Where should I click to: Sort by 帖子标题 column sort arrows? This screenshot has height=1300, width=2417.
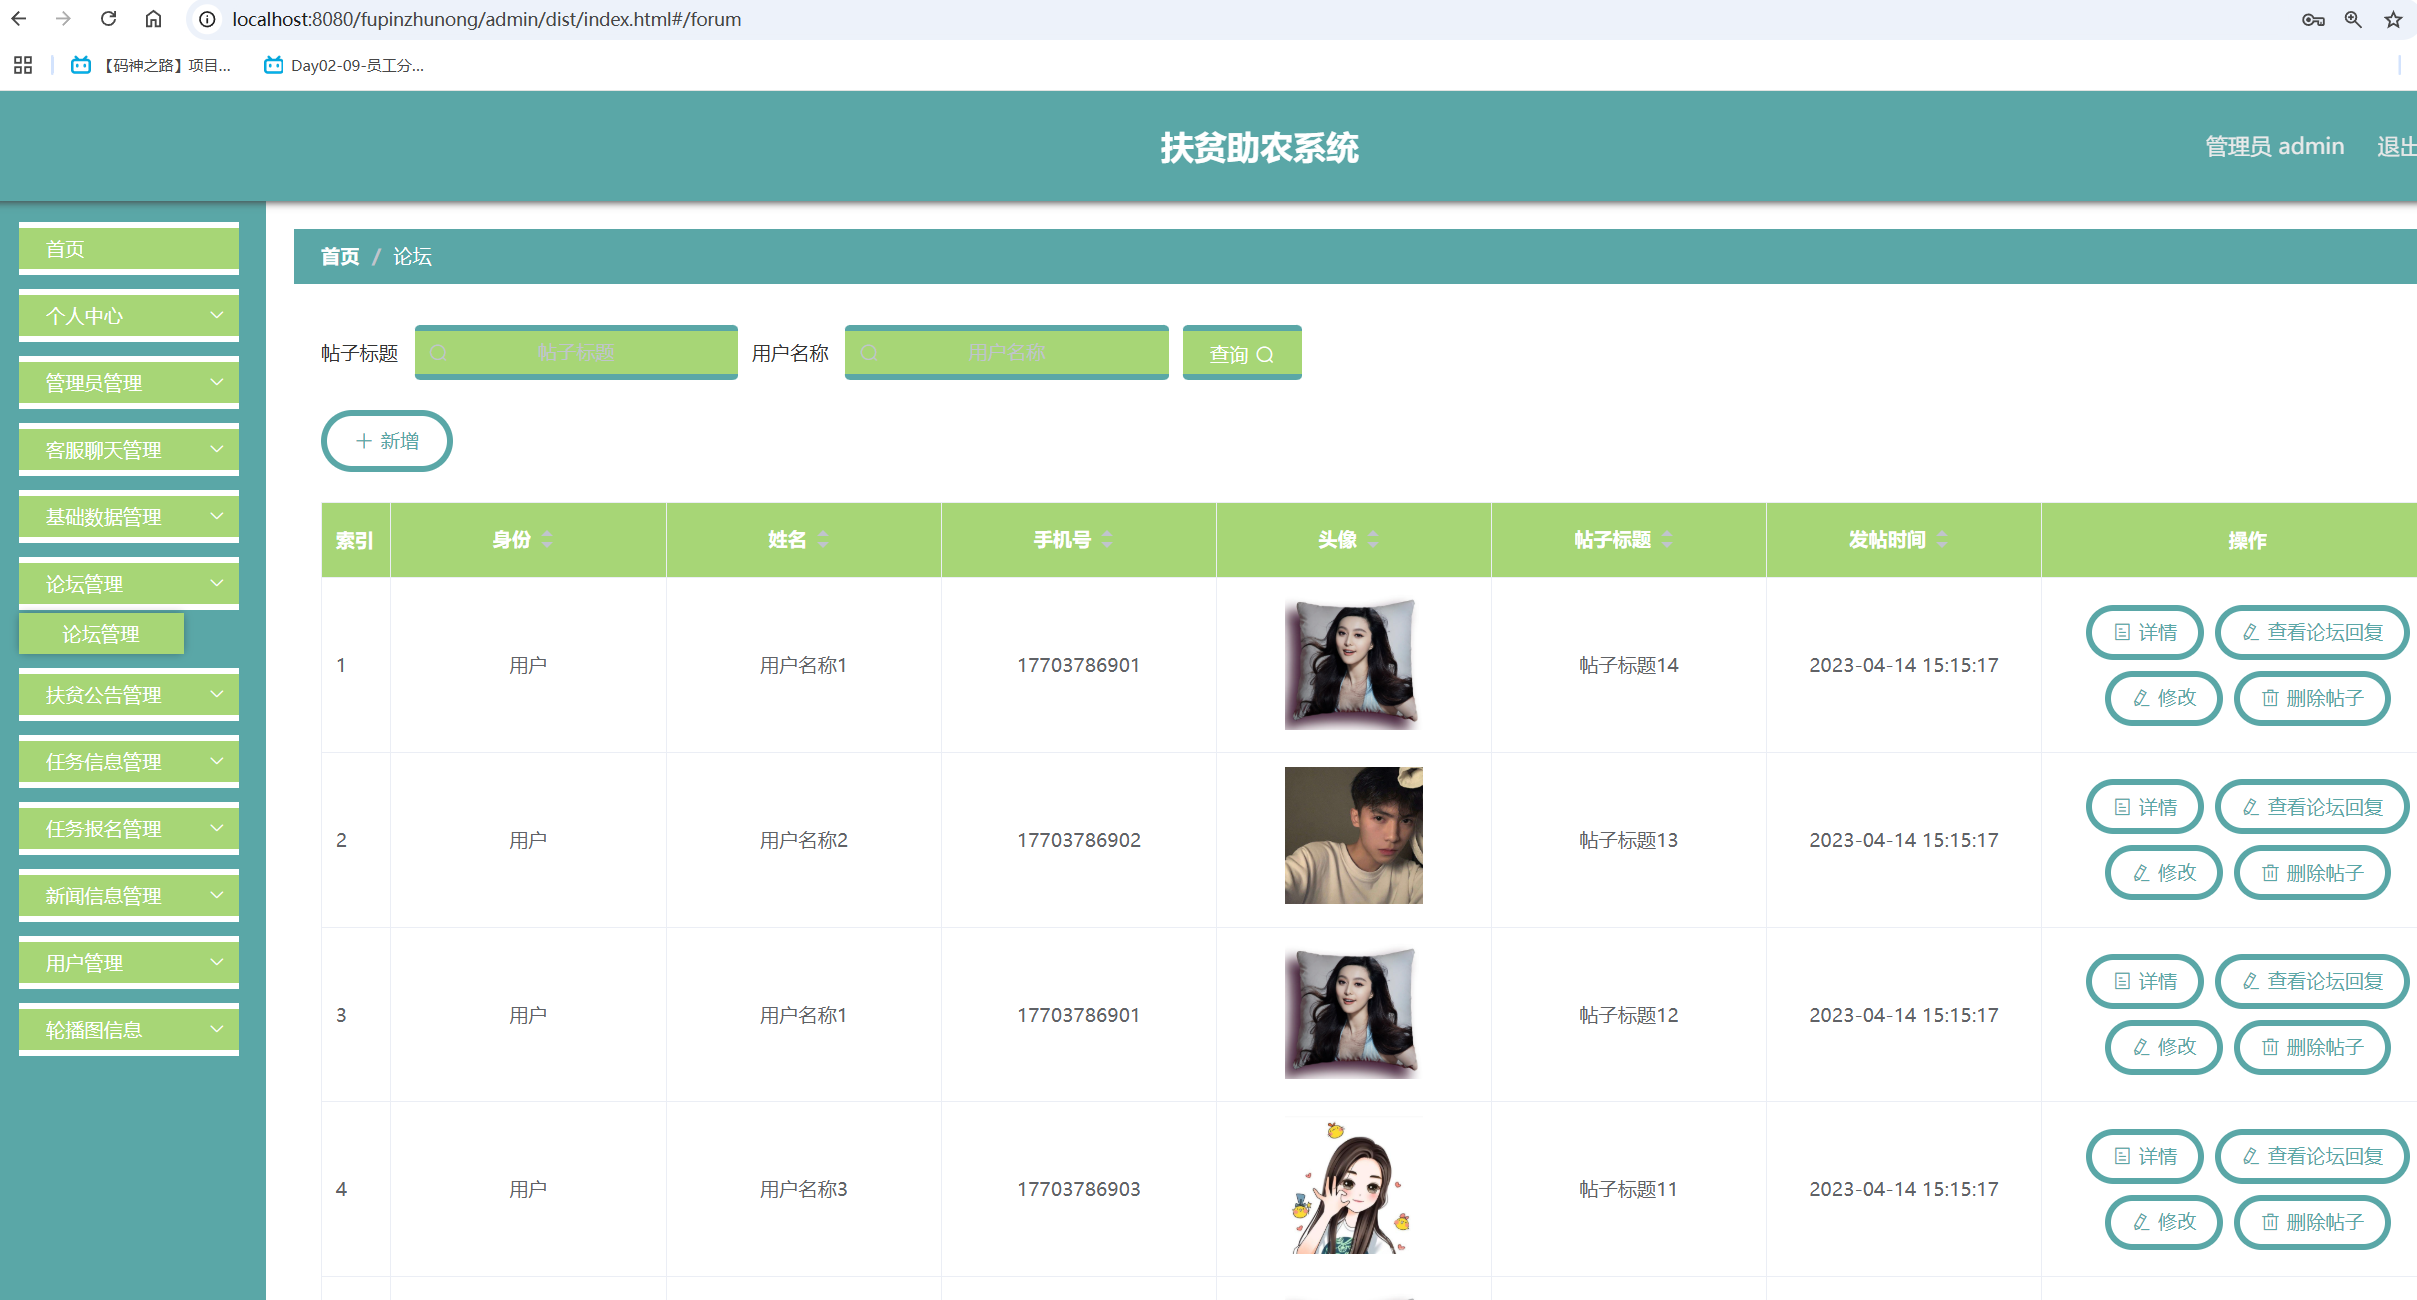point(1667,540)
